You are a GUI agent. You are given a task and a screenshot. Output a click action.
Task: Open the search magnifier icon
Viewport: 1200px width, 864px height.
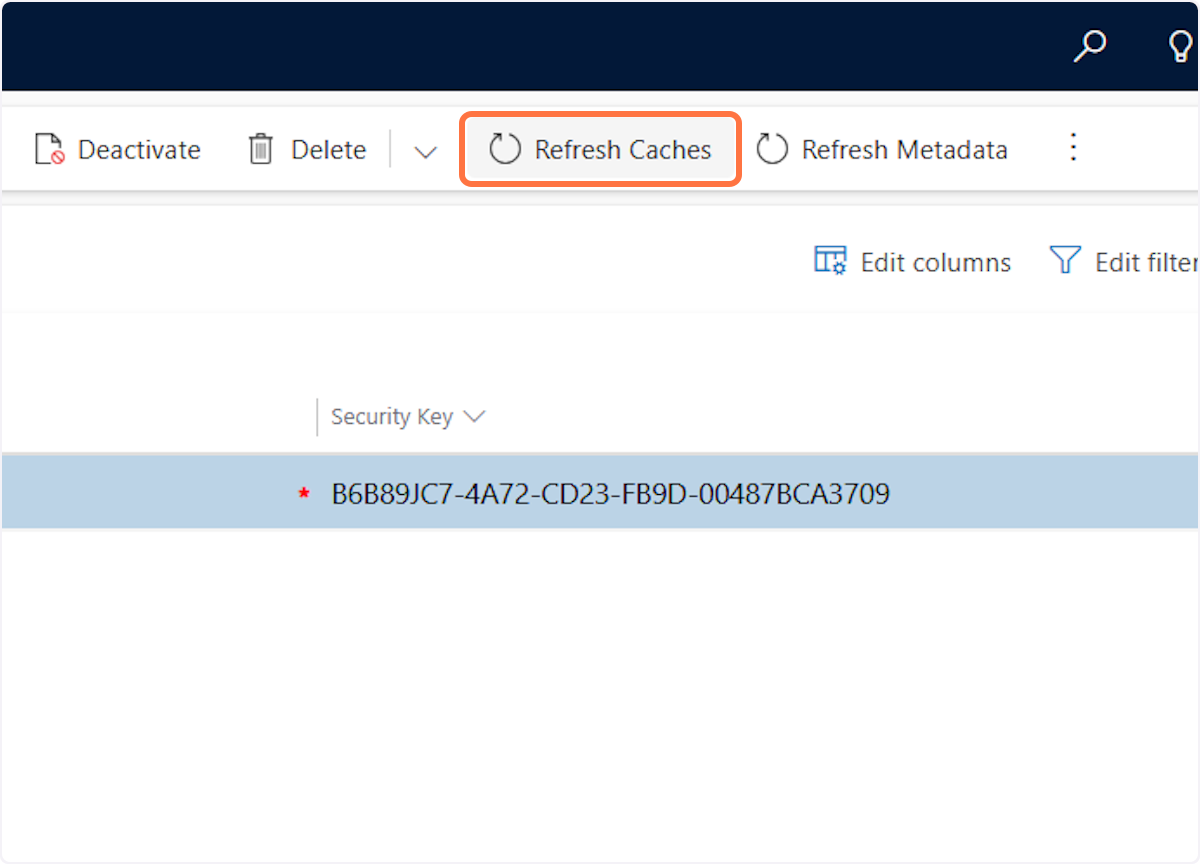tap(1091, 45)
